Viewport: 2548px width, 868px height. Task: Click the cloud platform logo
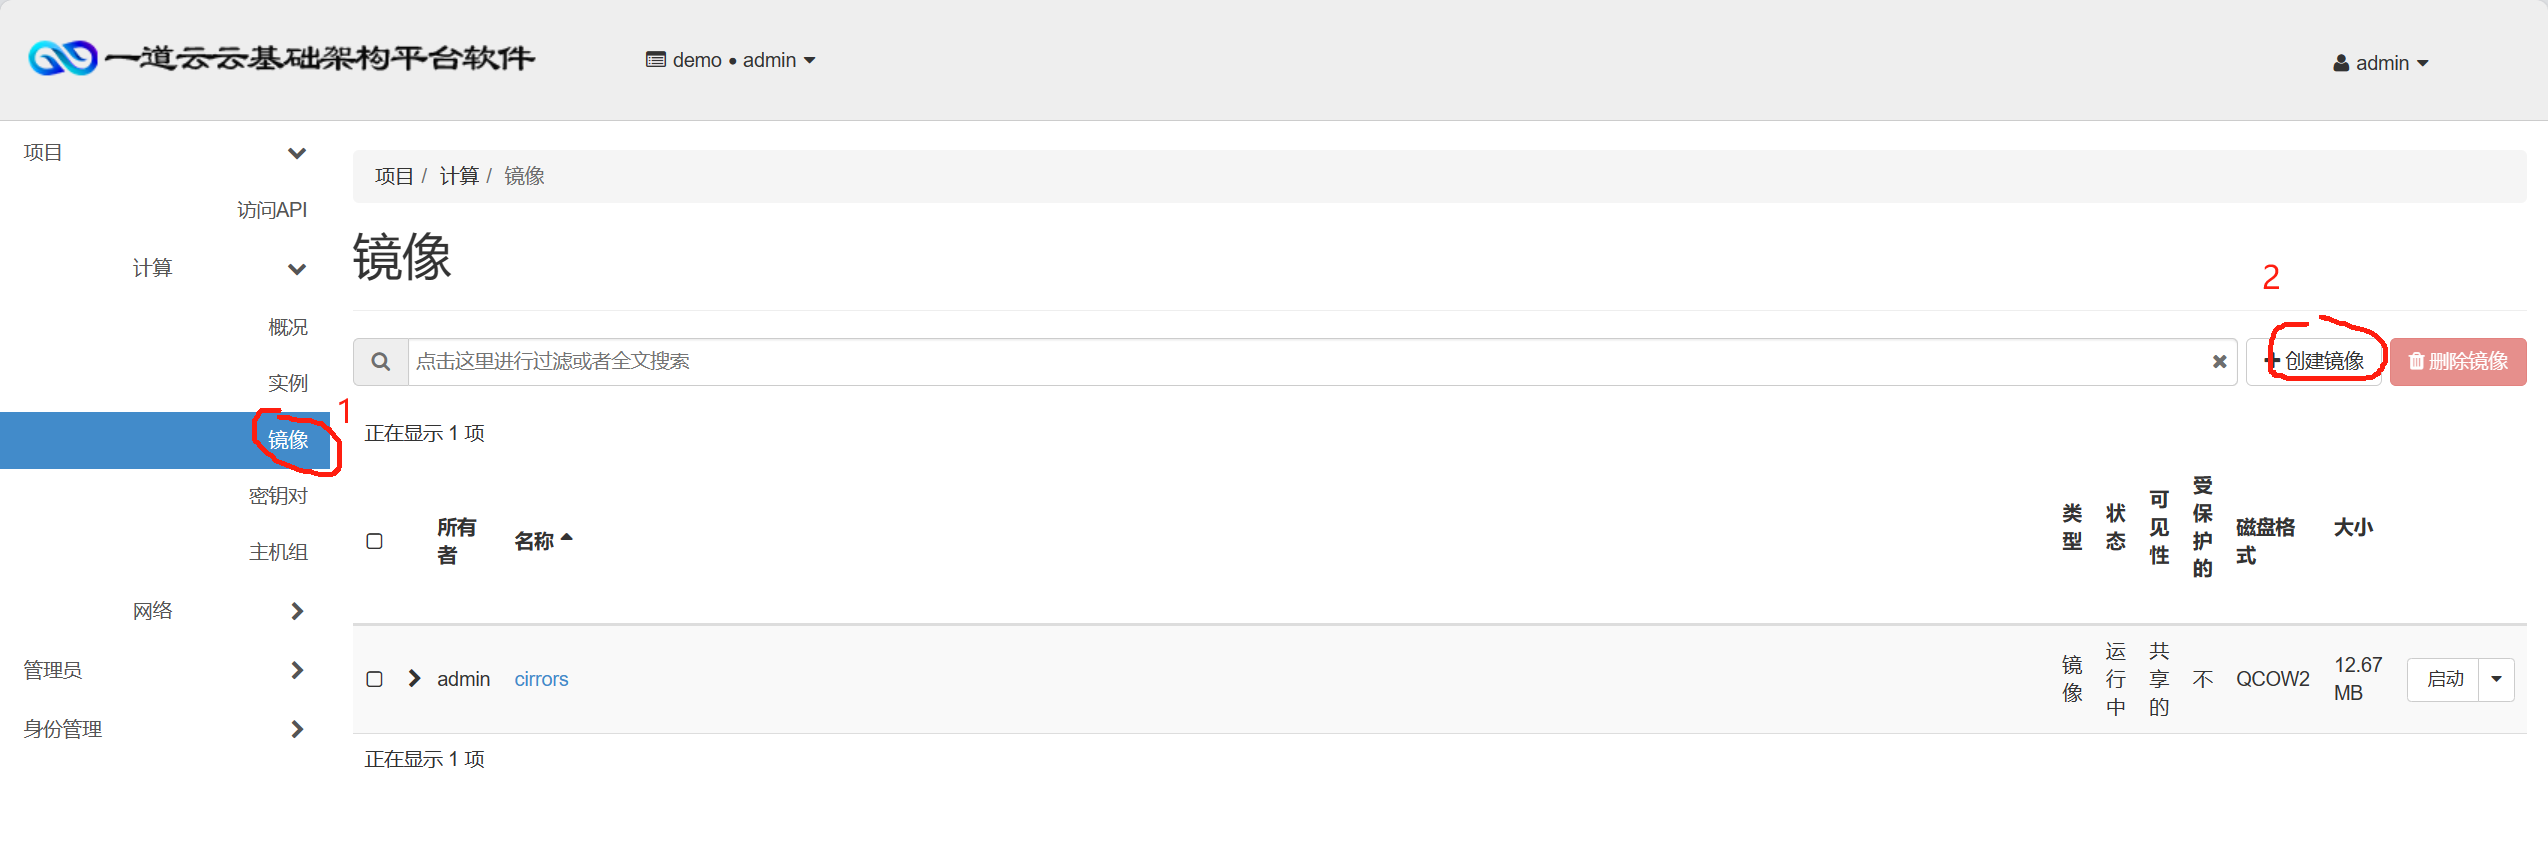tap(63, 59)
